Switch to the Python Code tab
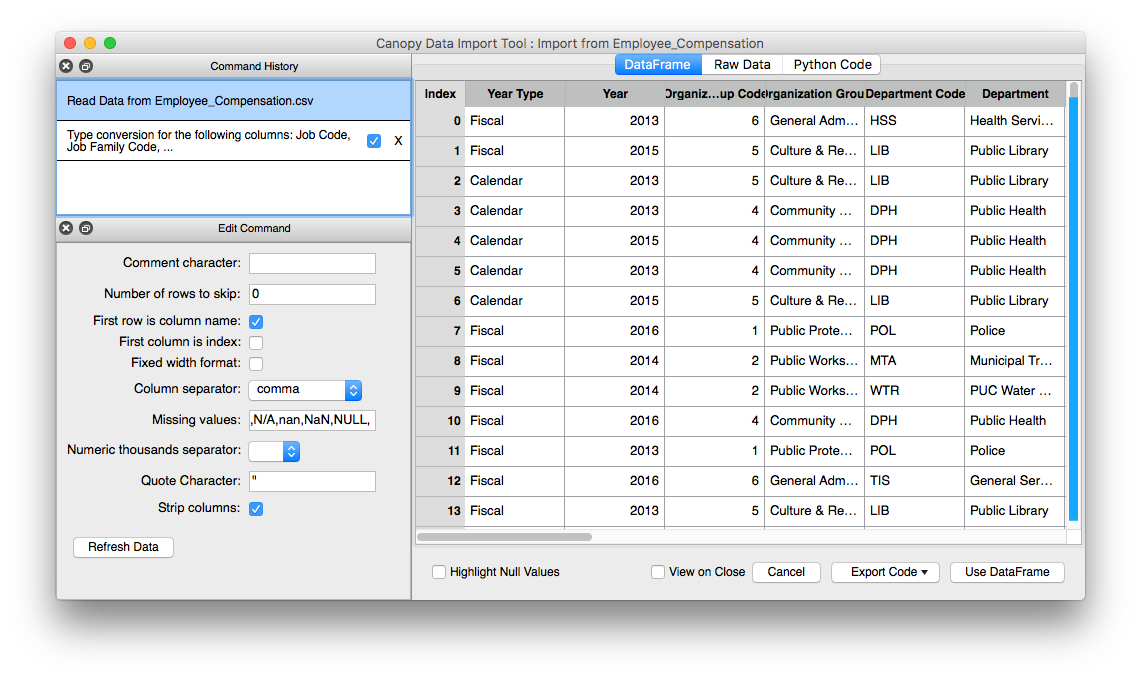 pyautogui.click(x=831, y=64)
